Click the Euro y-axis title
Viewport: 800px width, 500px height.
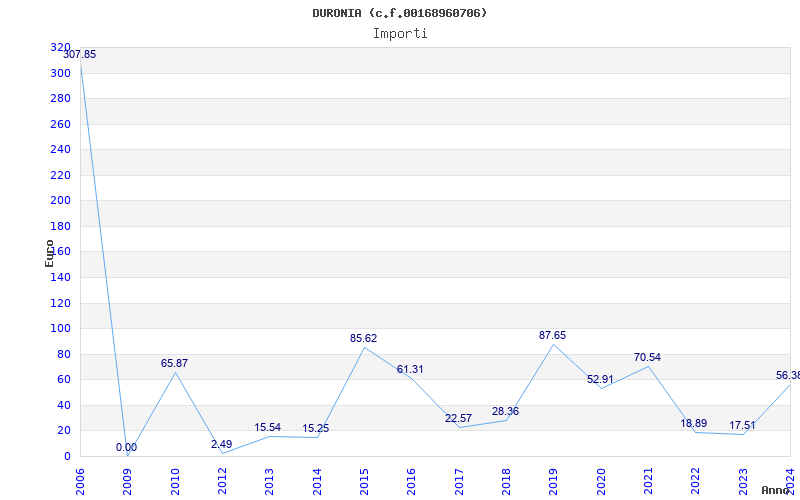point(49,253)
